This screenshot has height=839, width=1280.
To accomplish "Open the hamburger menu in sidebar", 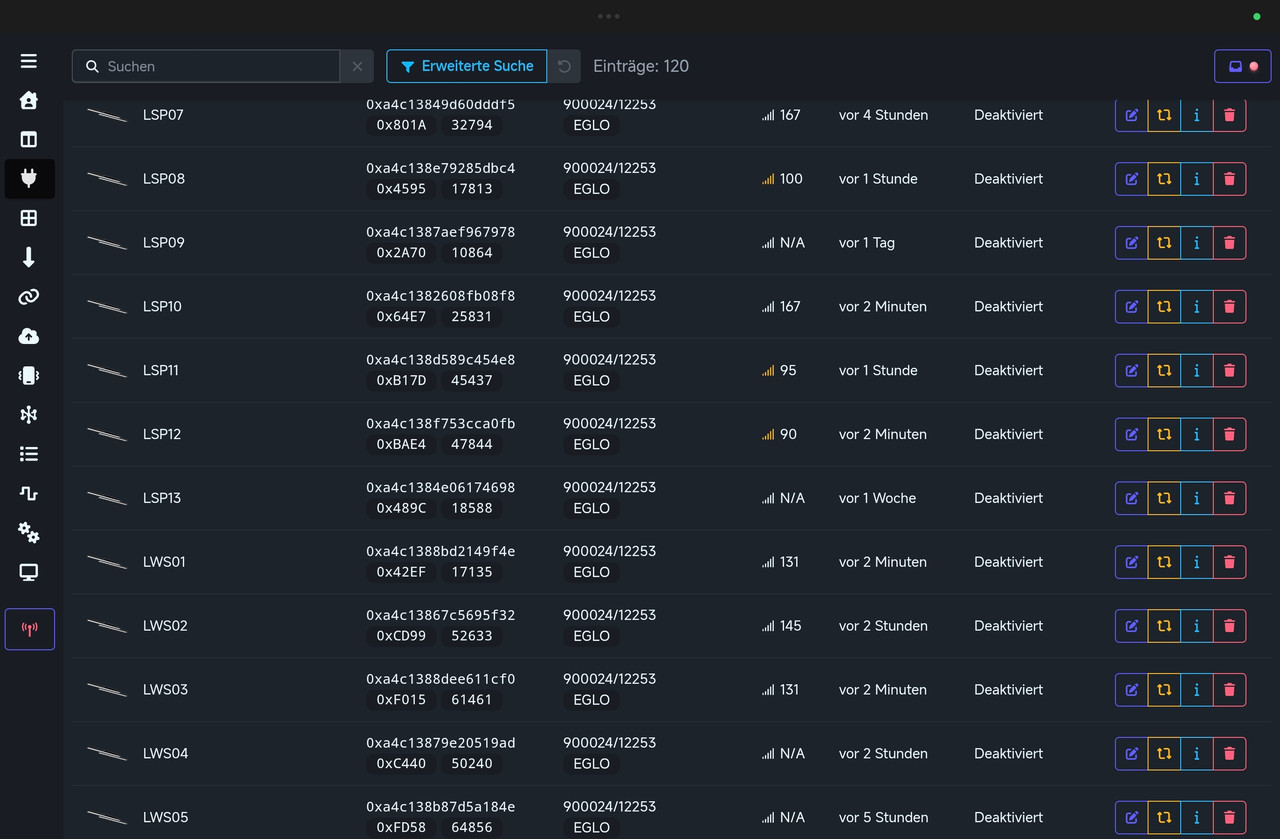I will (x=29, y=61).
